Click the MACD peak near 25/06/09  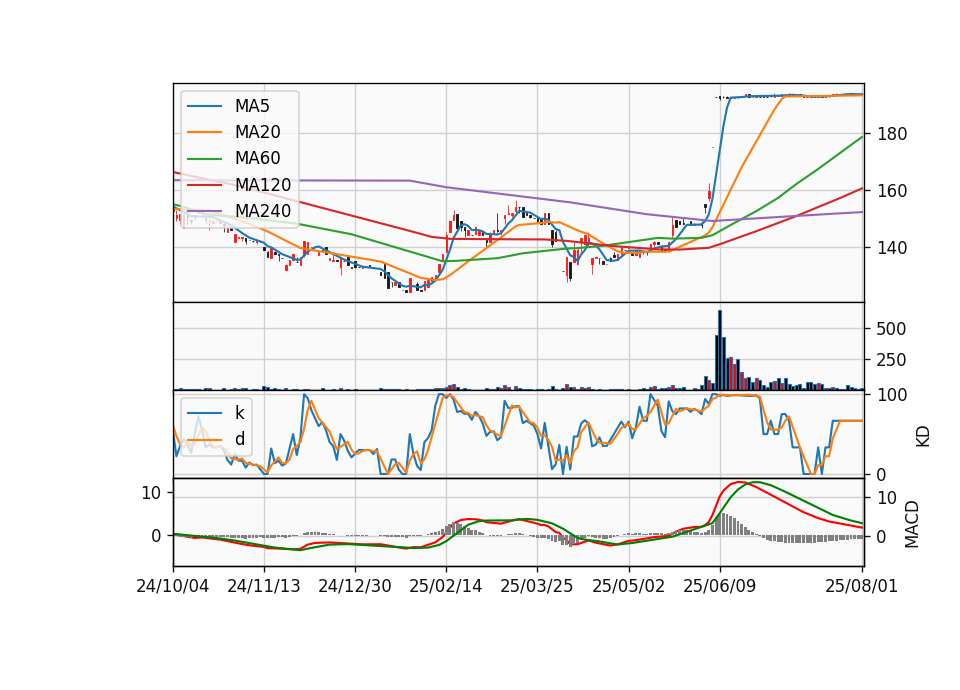[740, 483]
